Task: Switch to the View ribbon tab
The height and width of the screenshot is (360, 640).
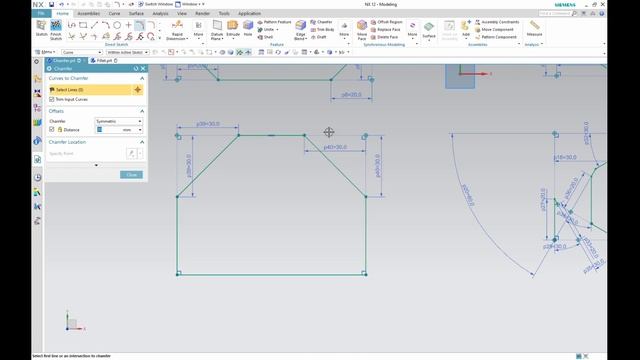Action: (182, 13)
